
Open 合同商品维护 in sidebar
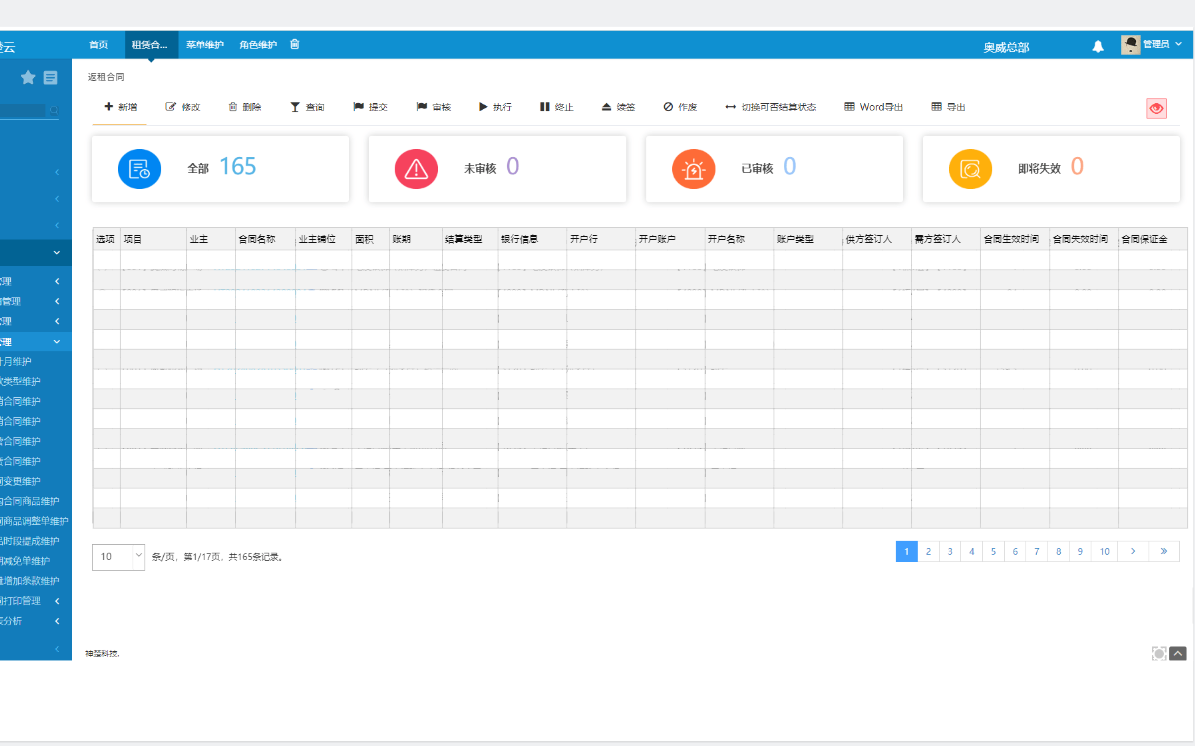(30, 501)
